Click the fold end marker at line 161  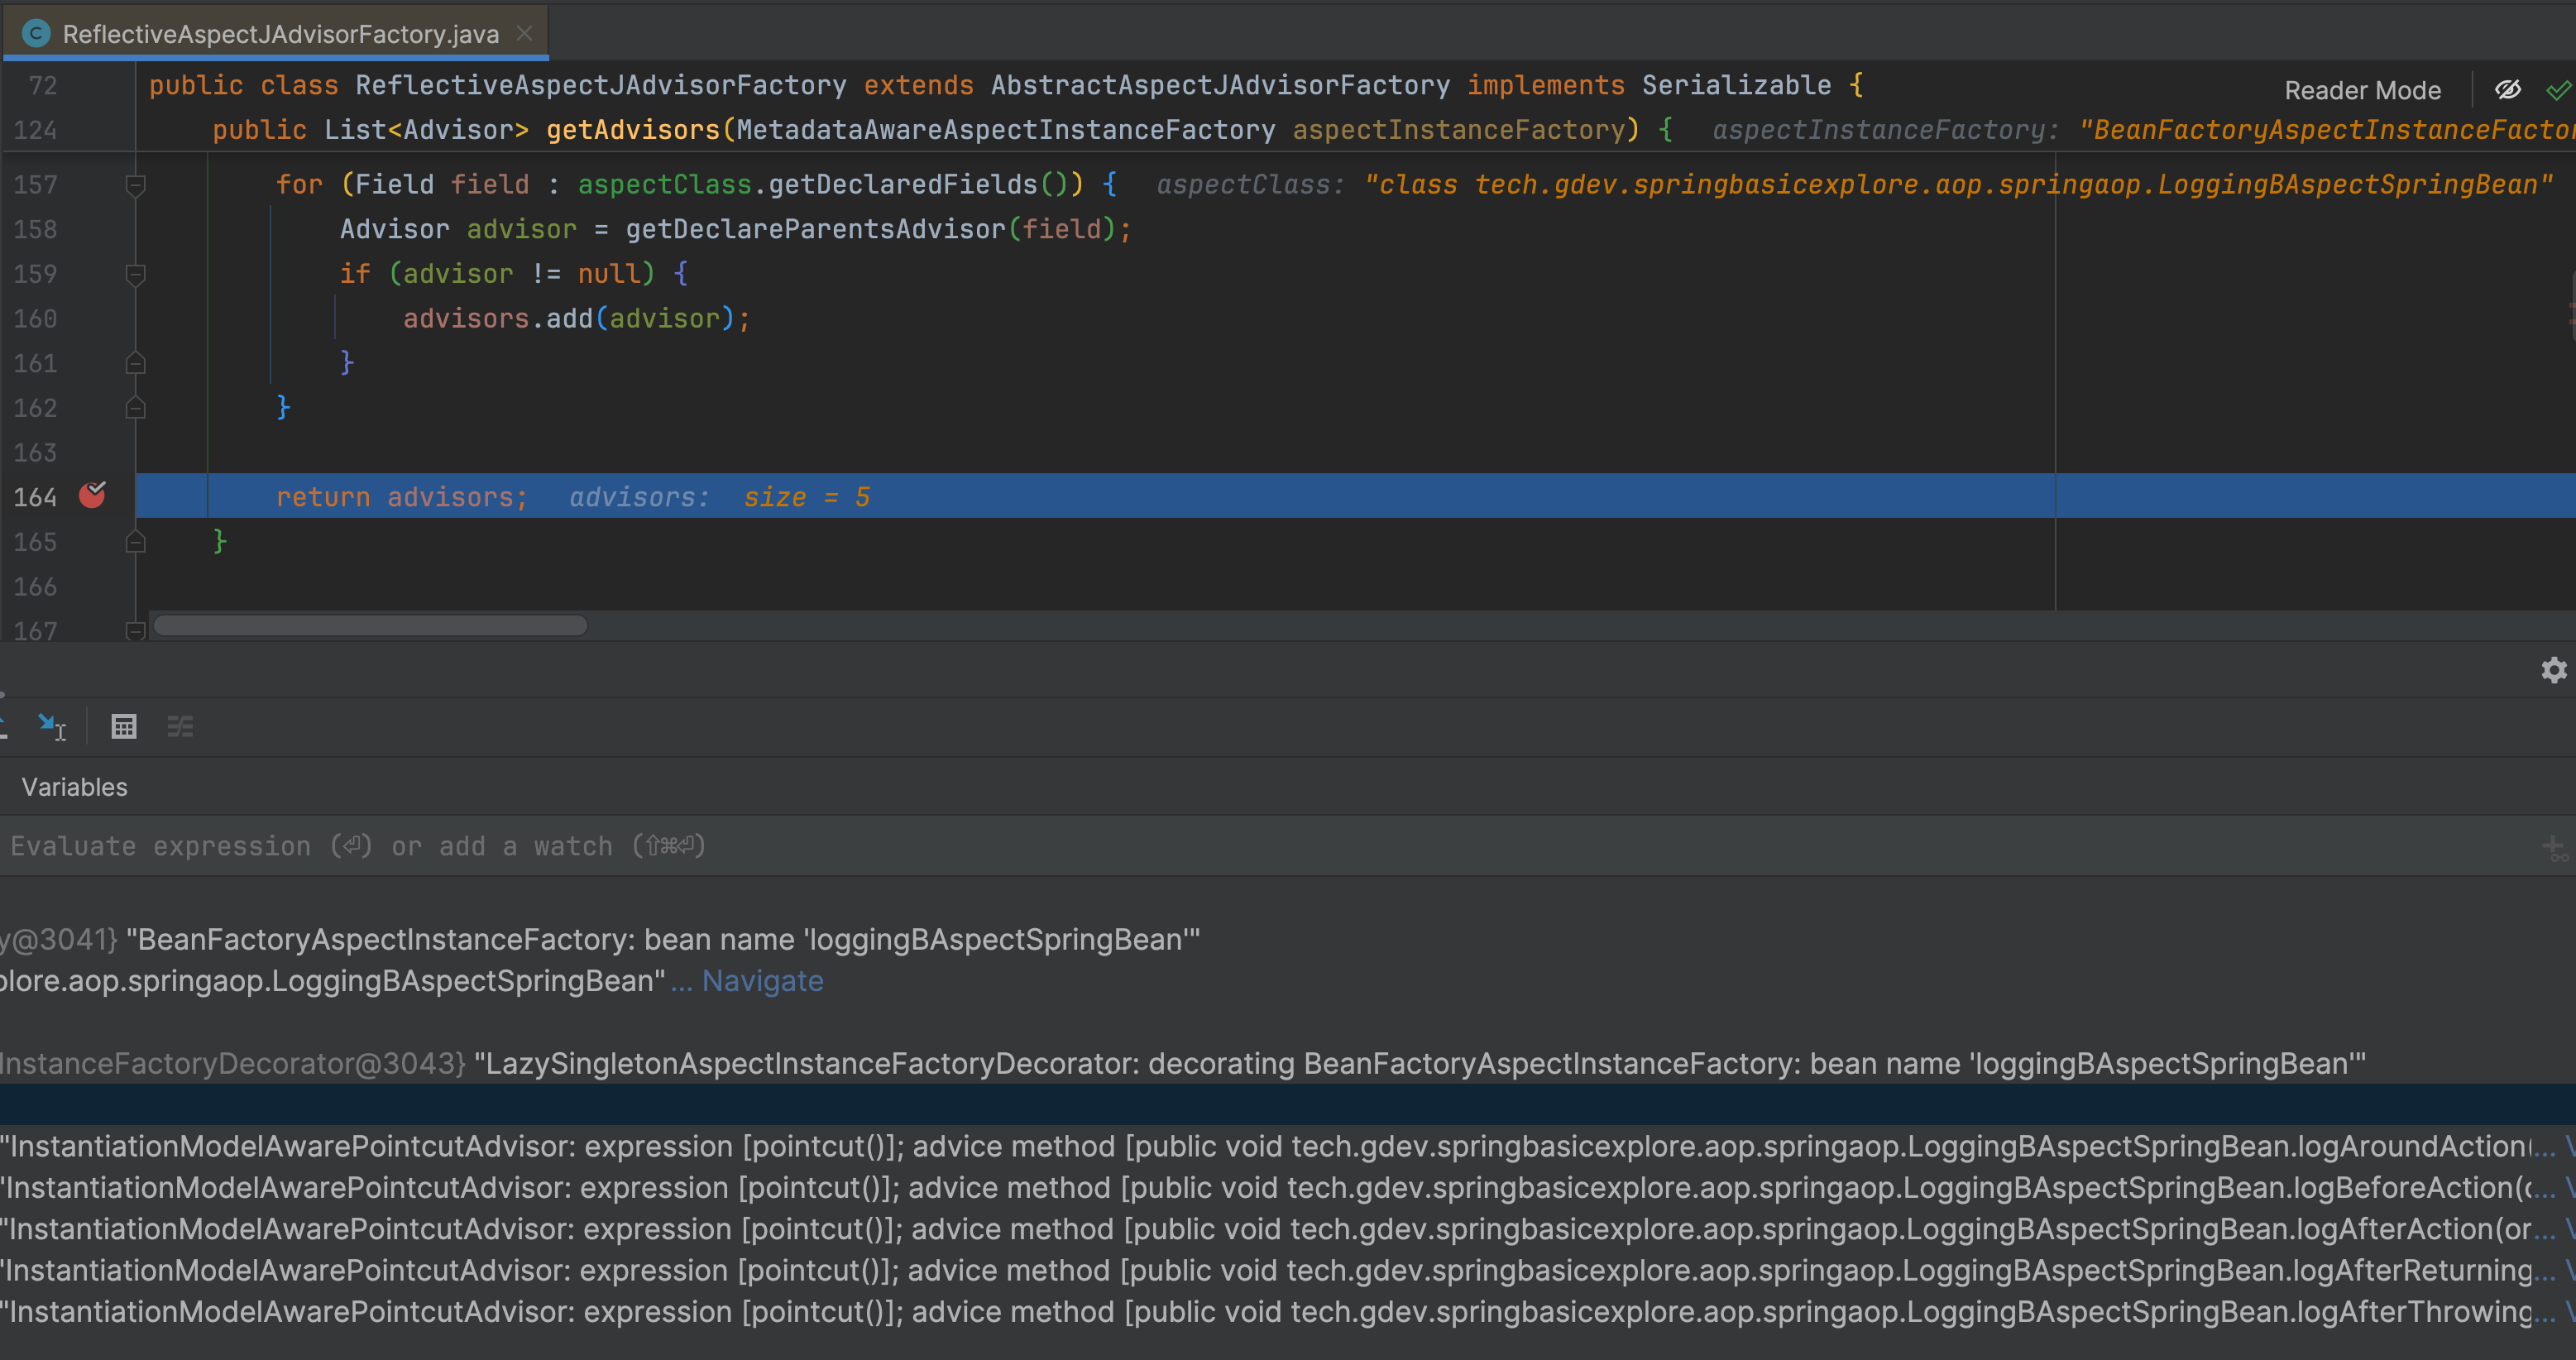pyautogui.click(x=135, y=363)
